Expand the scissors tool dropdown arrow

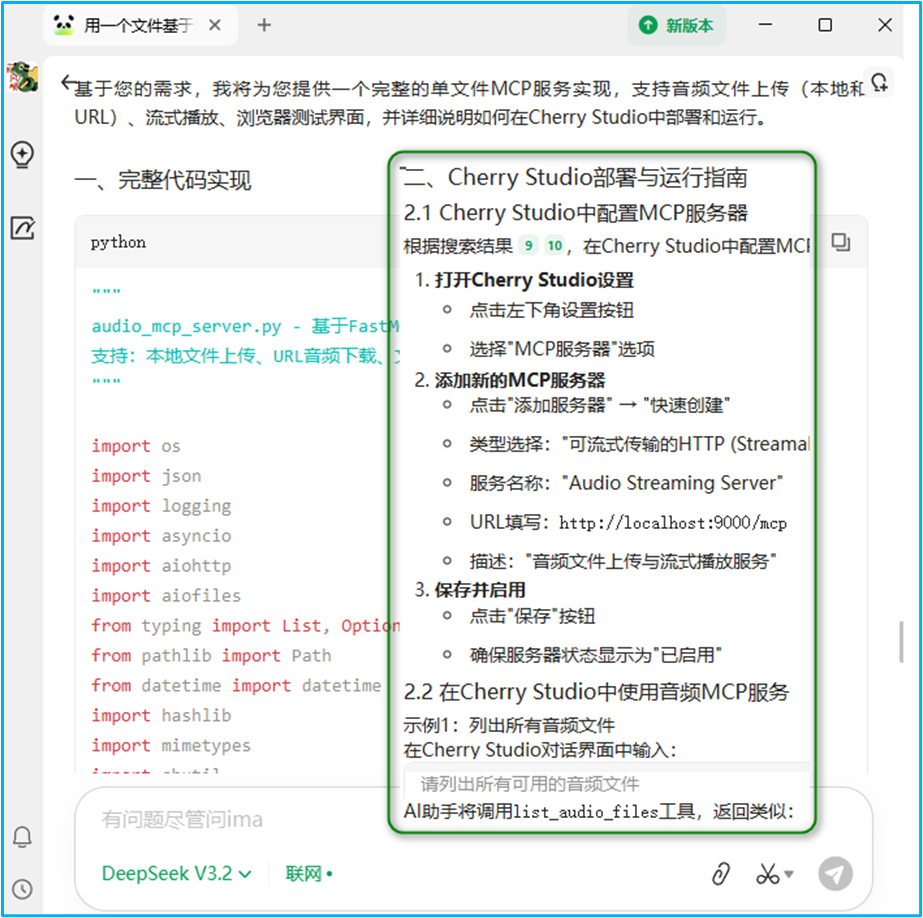(x=789, y=874)
